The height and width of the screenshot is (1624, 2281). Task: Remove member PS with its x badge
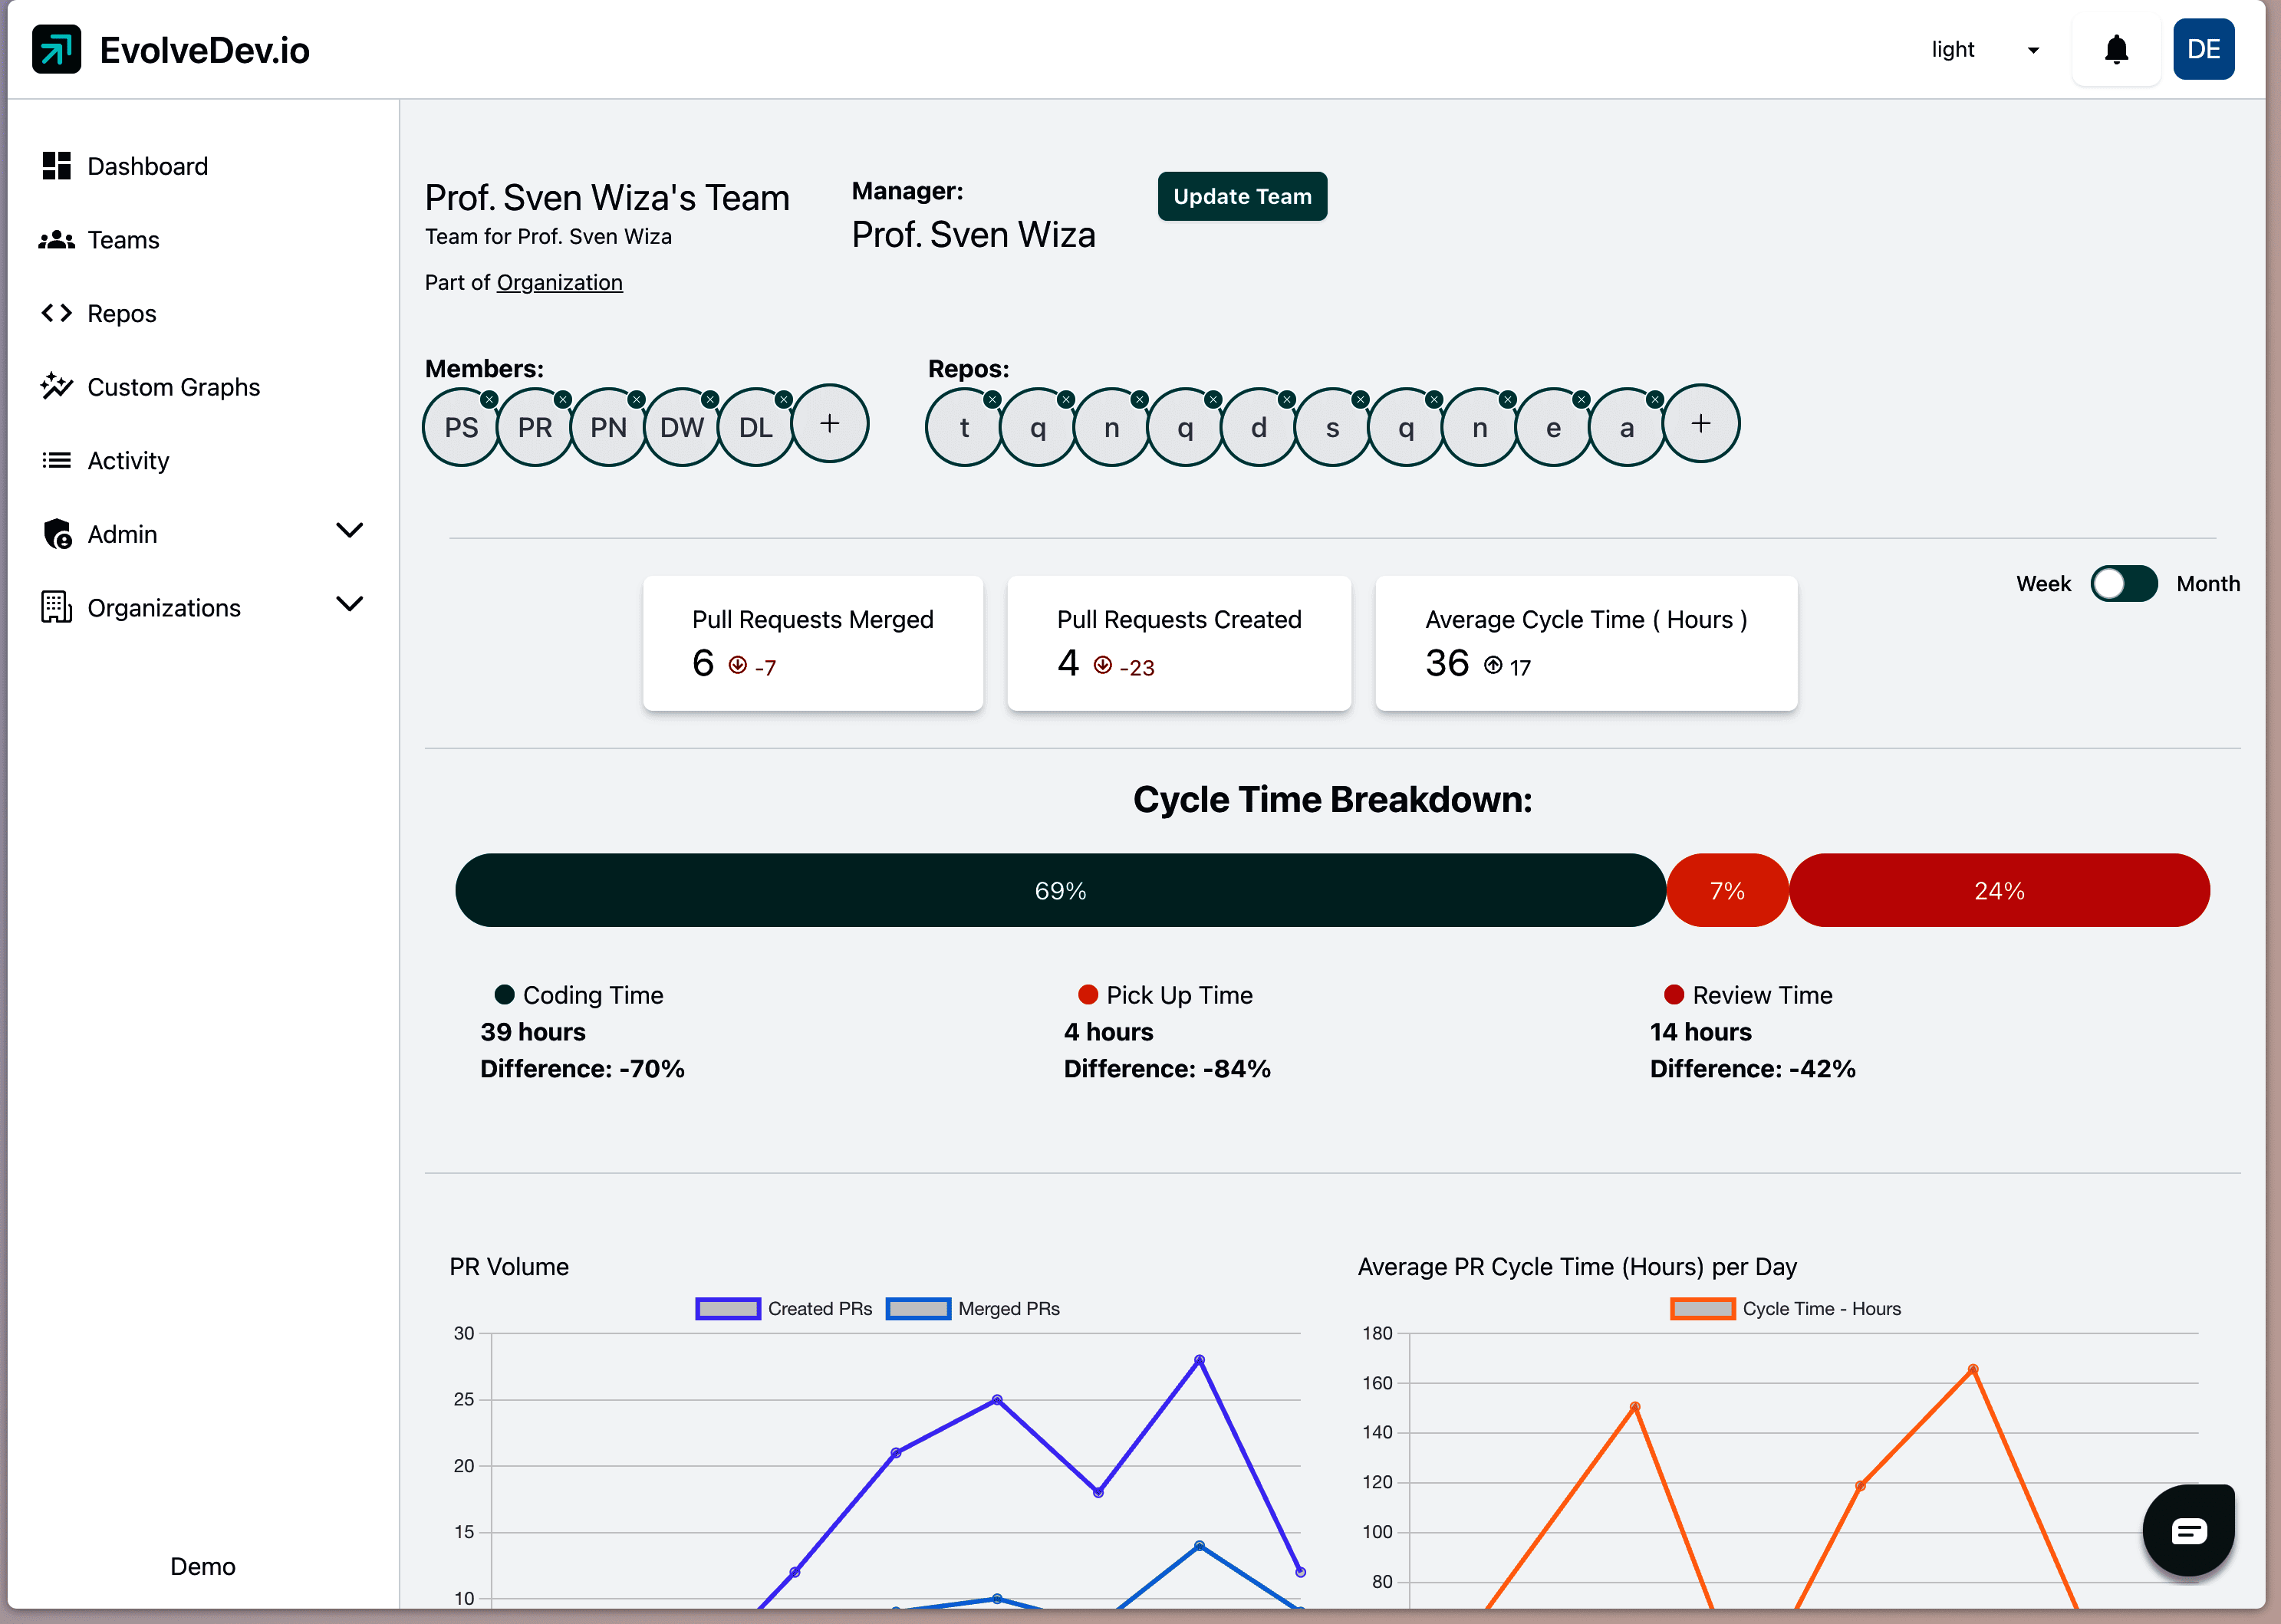click(489, 399)
